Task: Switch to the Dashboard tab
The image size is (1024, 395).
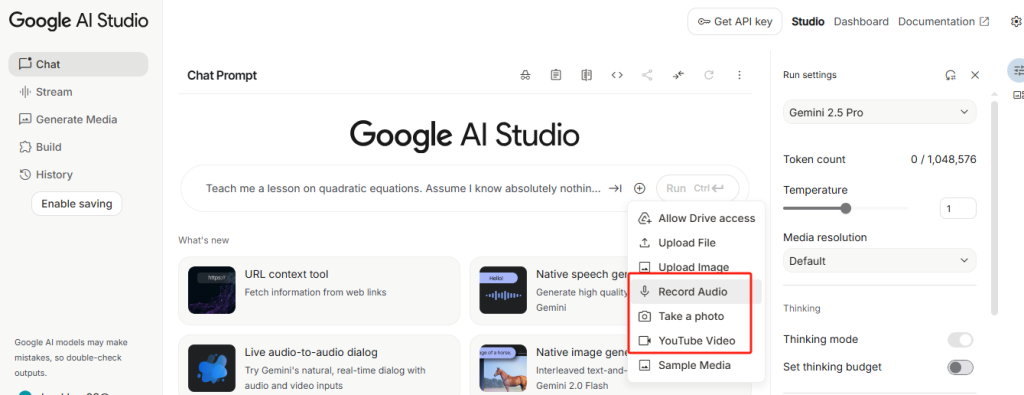Action: click(861, 22)
